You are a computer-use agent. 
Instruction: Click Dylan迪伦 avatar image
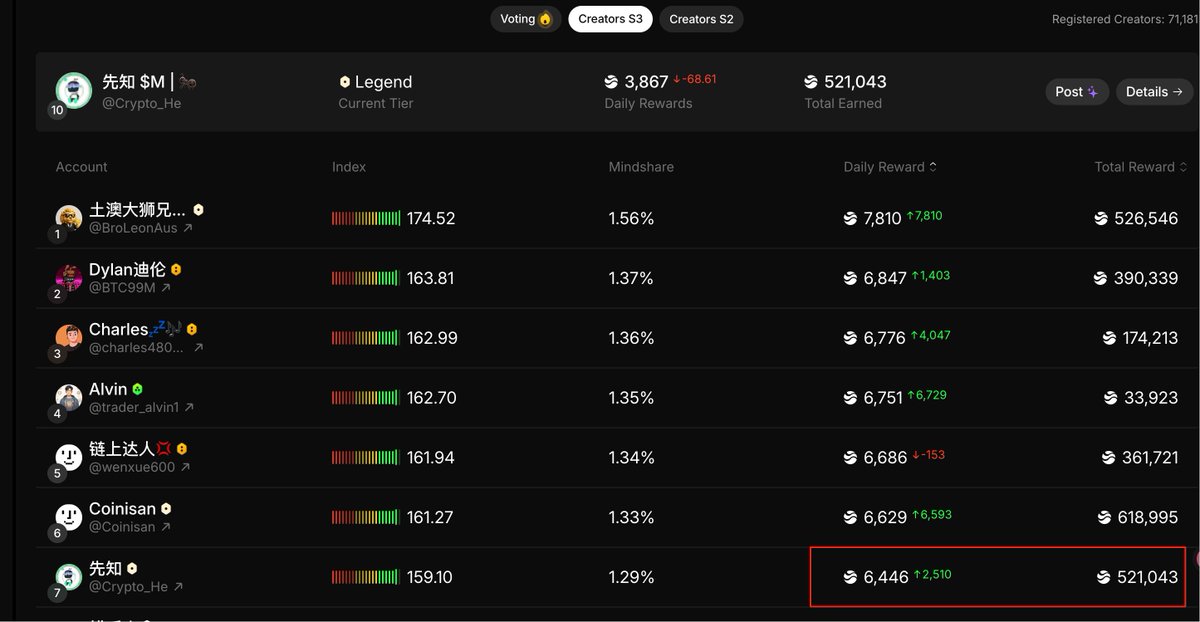(69, 278)
